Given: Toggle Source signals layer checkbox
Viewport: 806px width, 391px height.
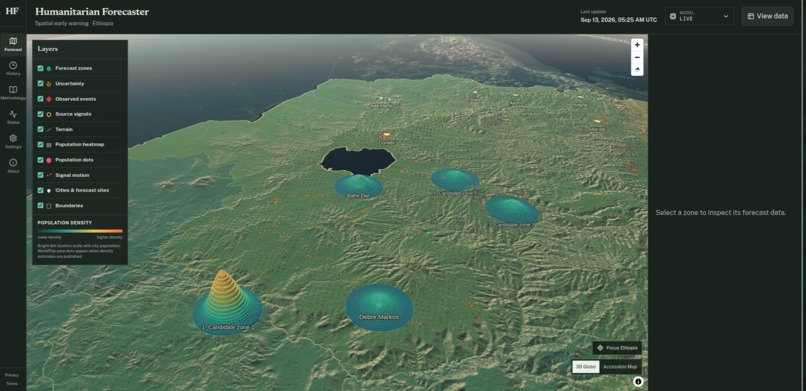Looking at the screenshot, I should pos(41,114).
